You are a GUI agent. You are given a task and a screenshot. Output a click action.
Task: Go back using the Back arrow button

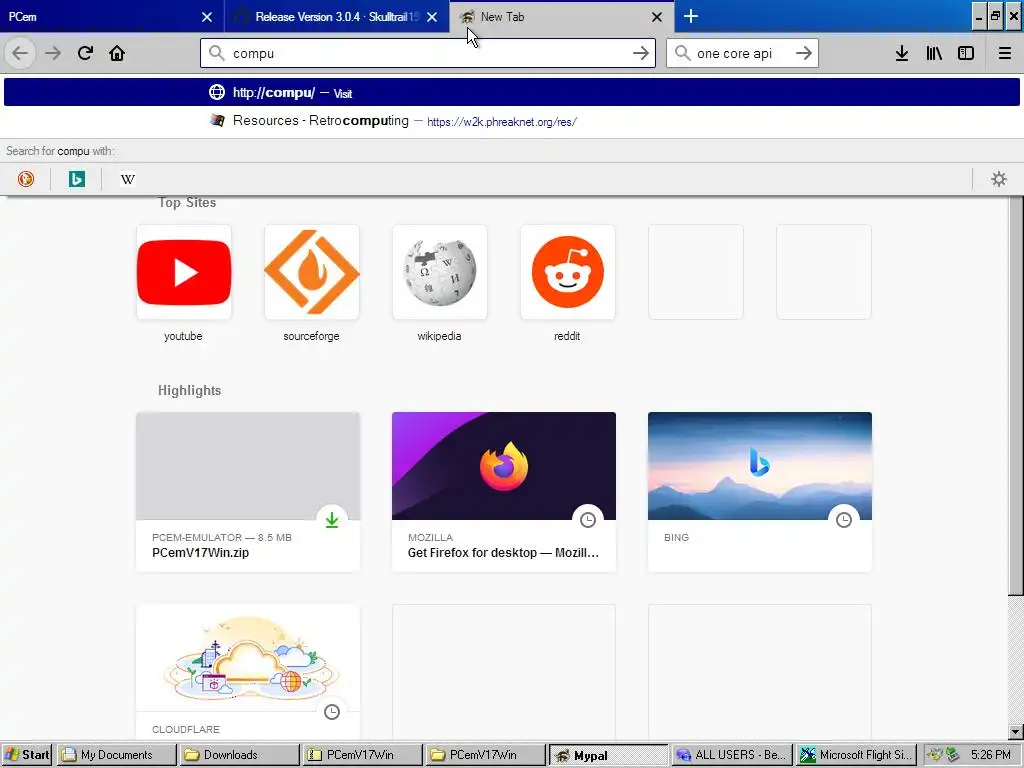(20, 53)
